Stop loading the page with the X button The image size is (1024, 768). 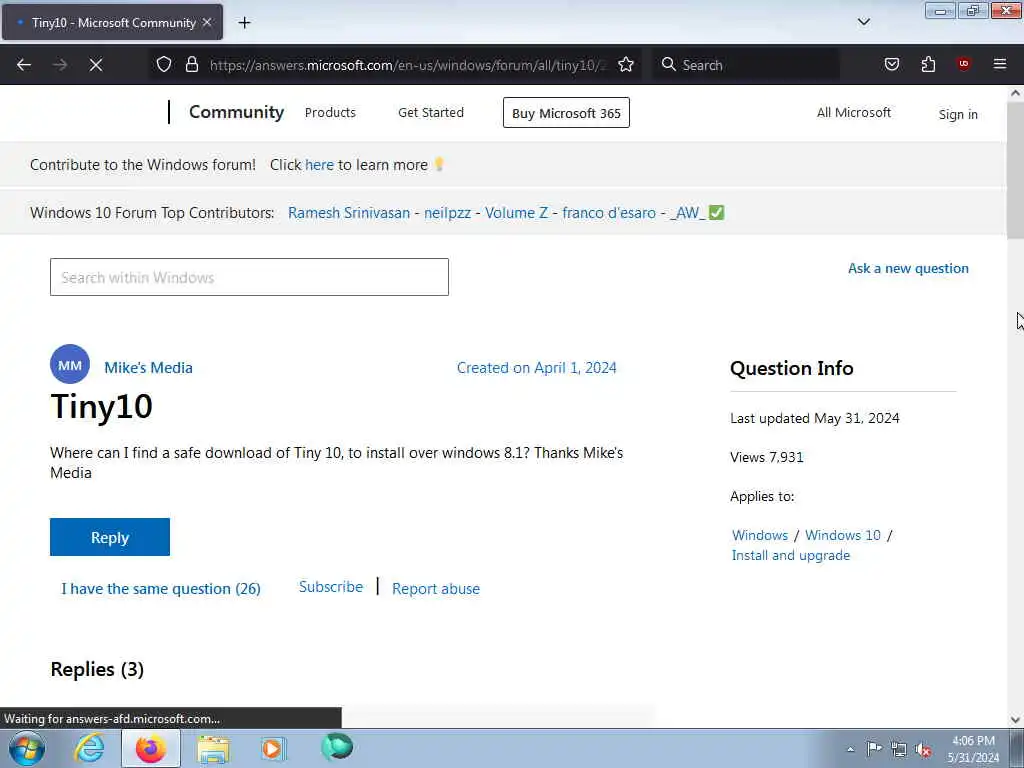pos(96,65)
